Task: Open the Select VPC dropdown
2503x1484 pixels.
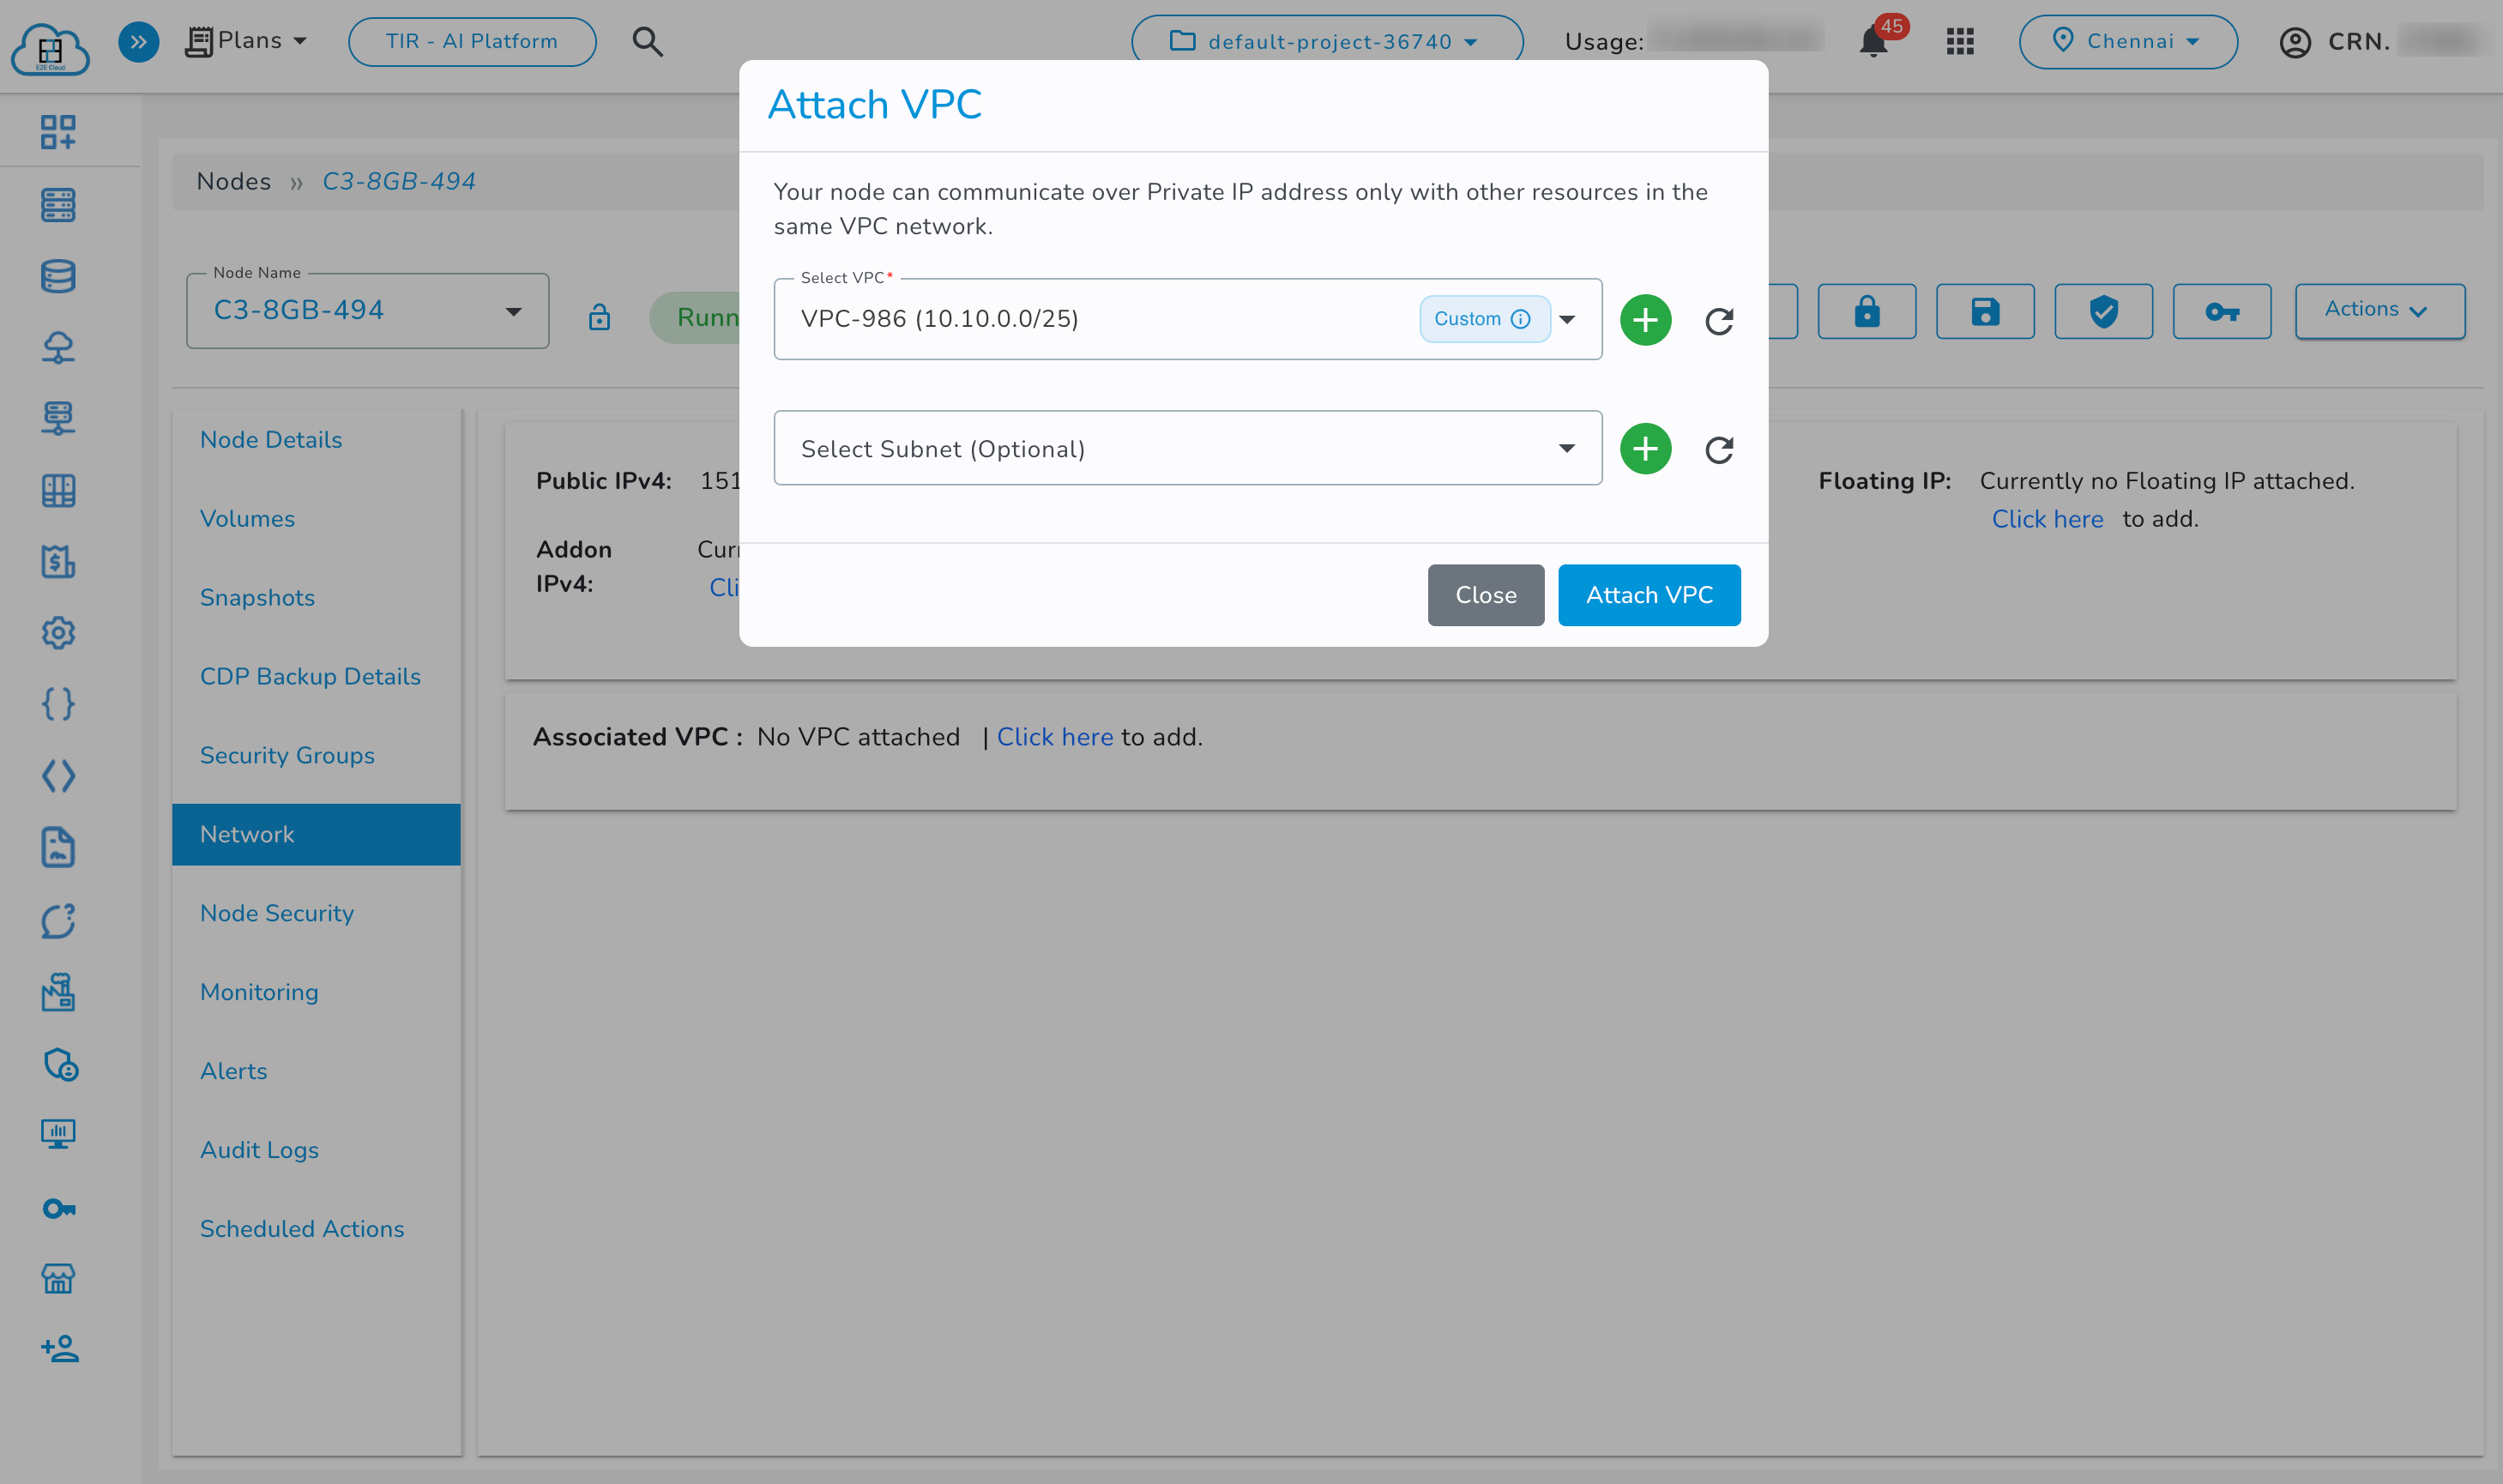Action: click(1567, 320)
